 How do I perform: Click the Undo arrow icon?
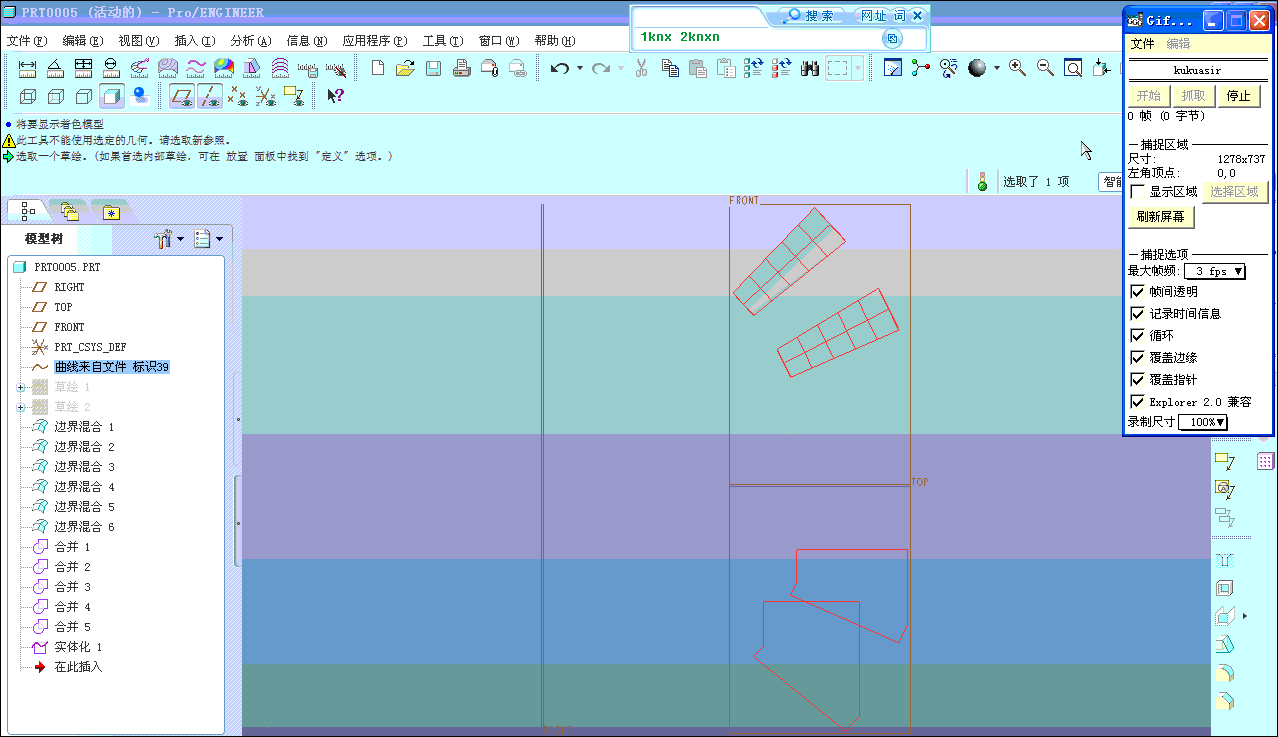pos(559,68)
